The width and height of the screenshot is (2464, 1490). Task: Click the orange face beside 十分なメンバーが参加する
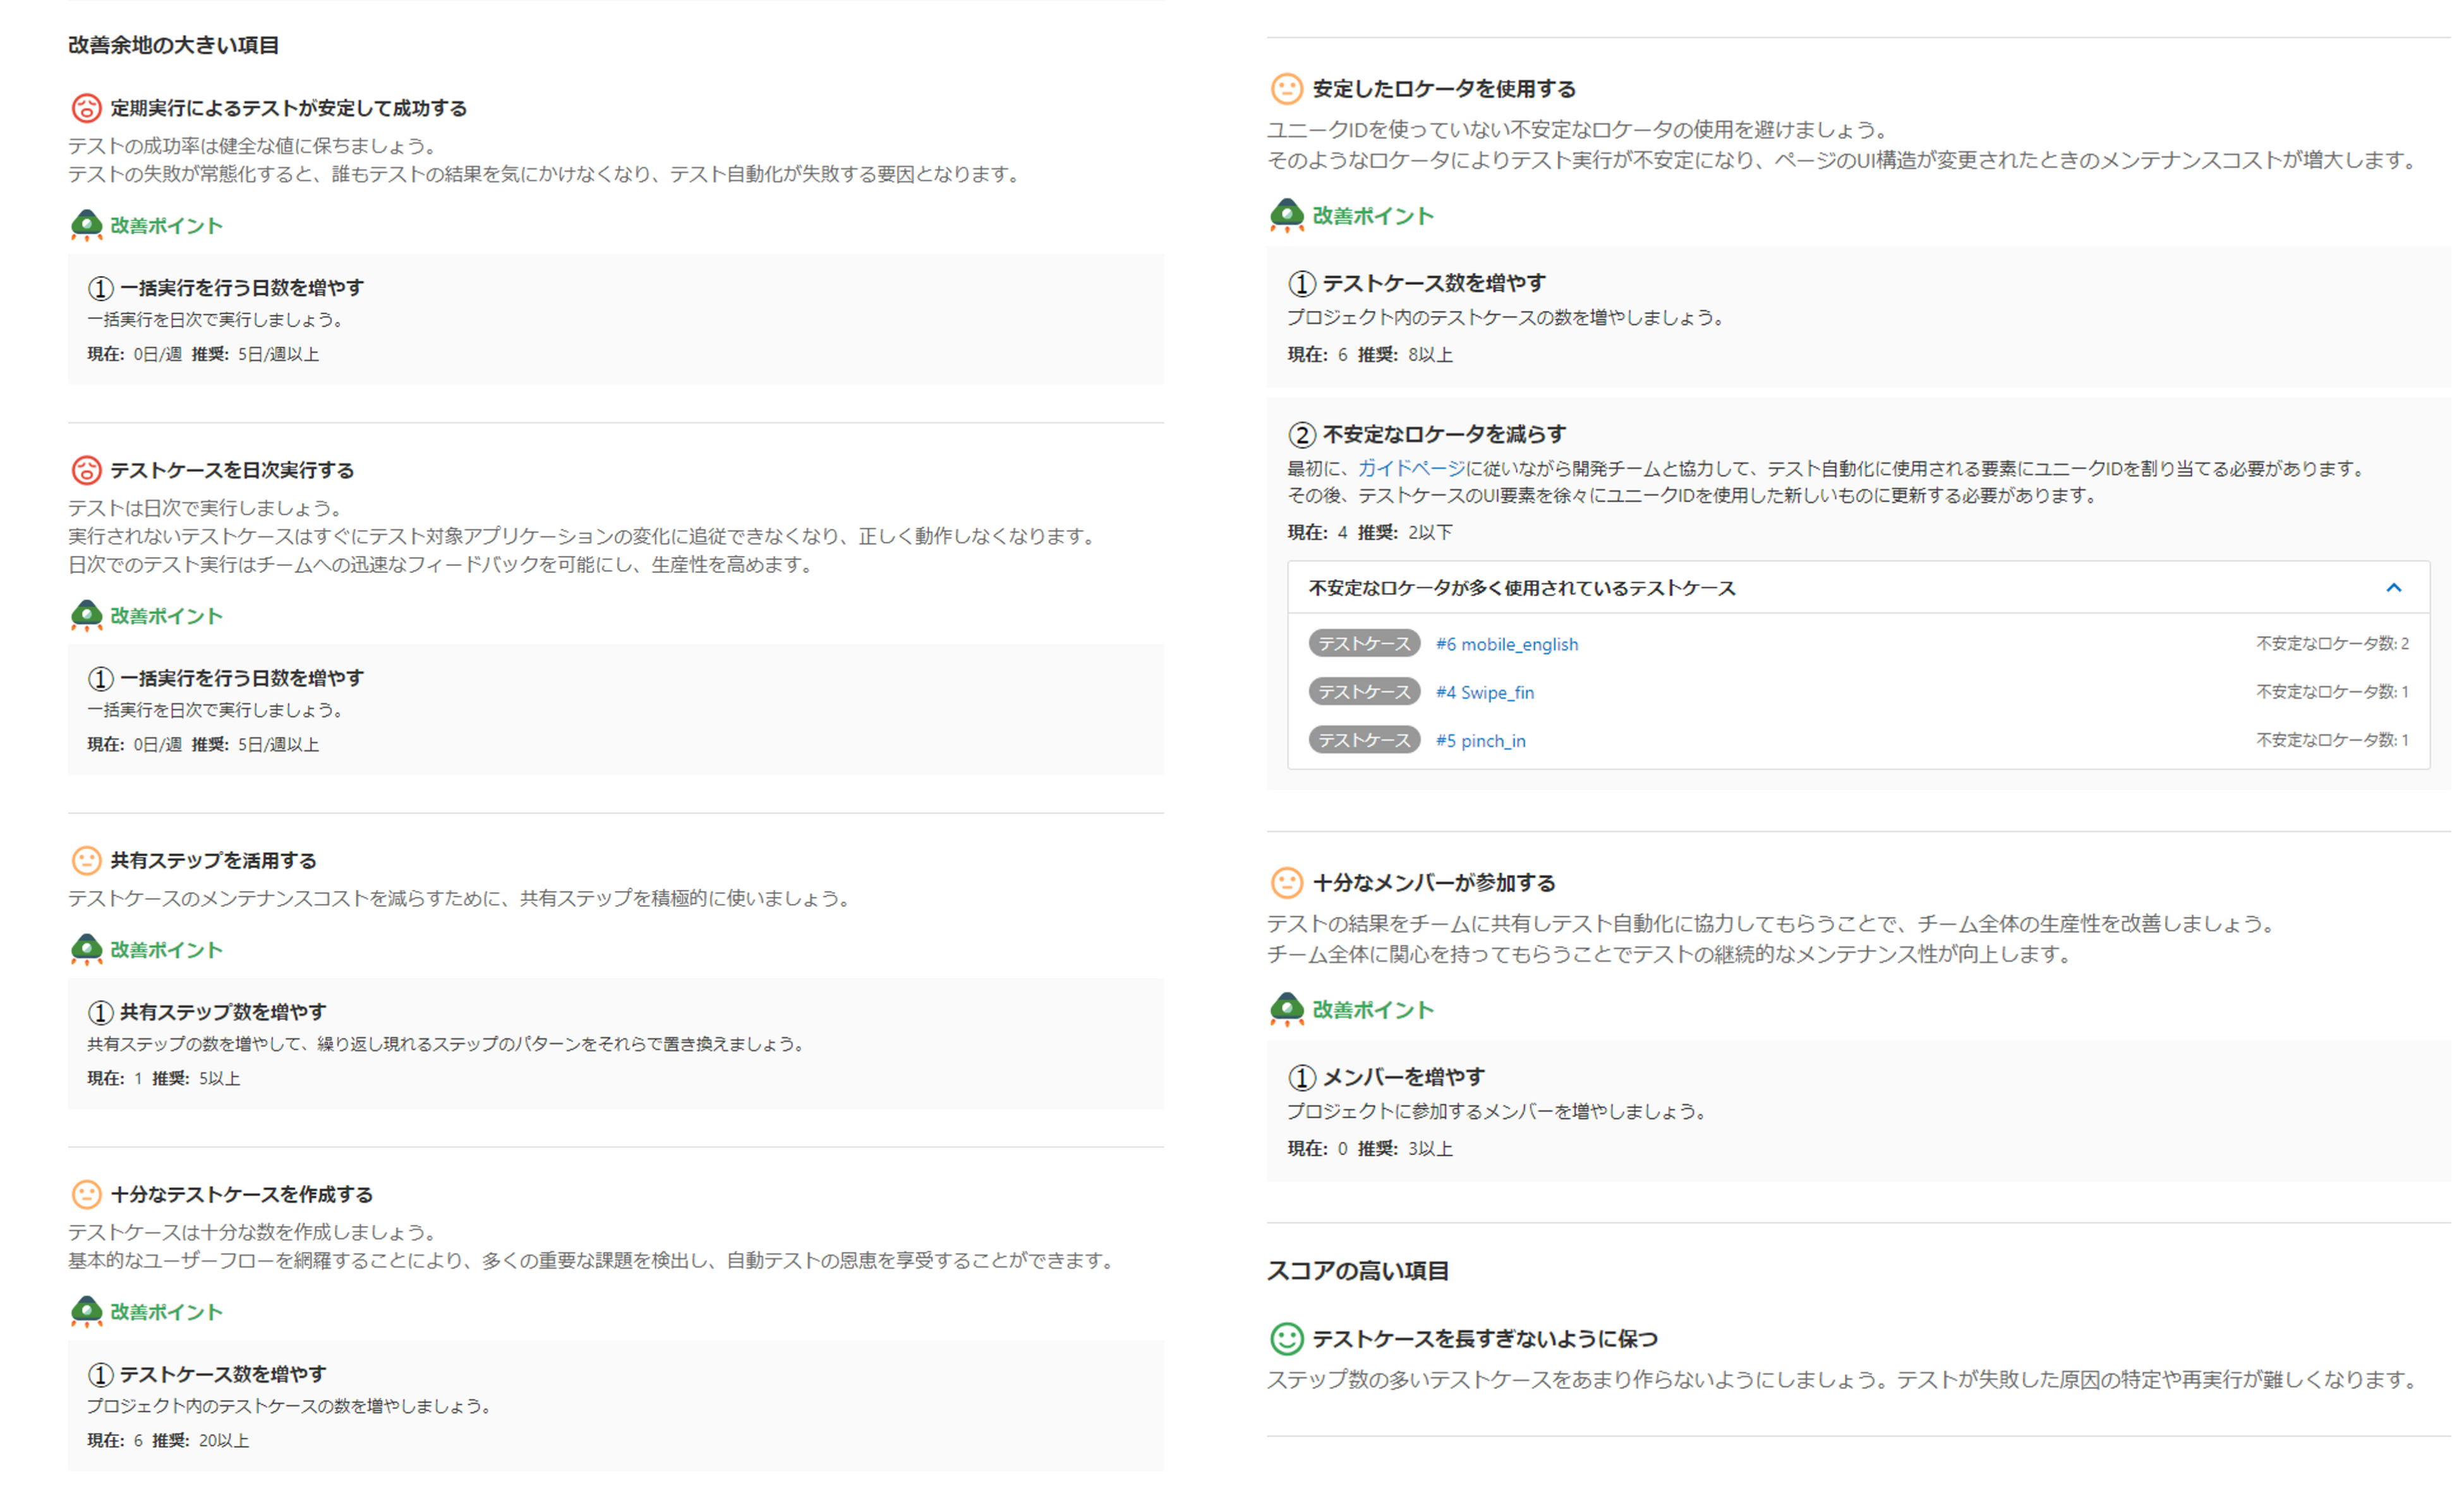pos(1286,883)
